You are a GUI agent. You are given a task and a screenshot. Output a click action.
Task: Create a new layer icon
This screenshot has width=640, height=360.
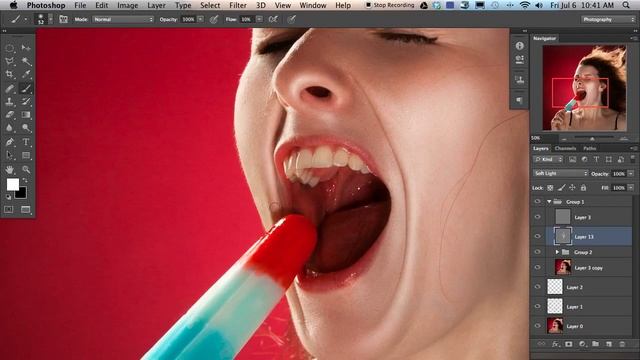[x=609, y=344]
